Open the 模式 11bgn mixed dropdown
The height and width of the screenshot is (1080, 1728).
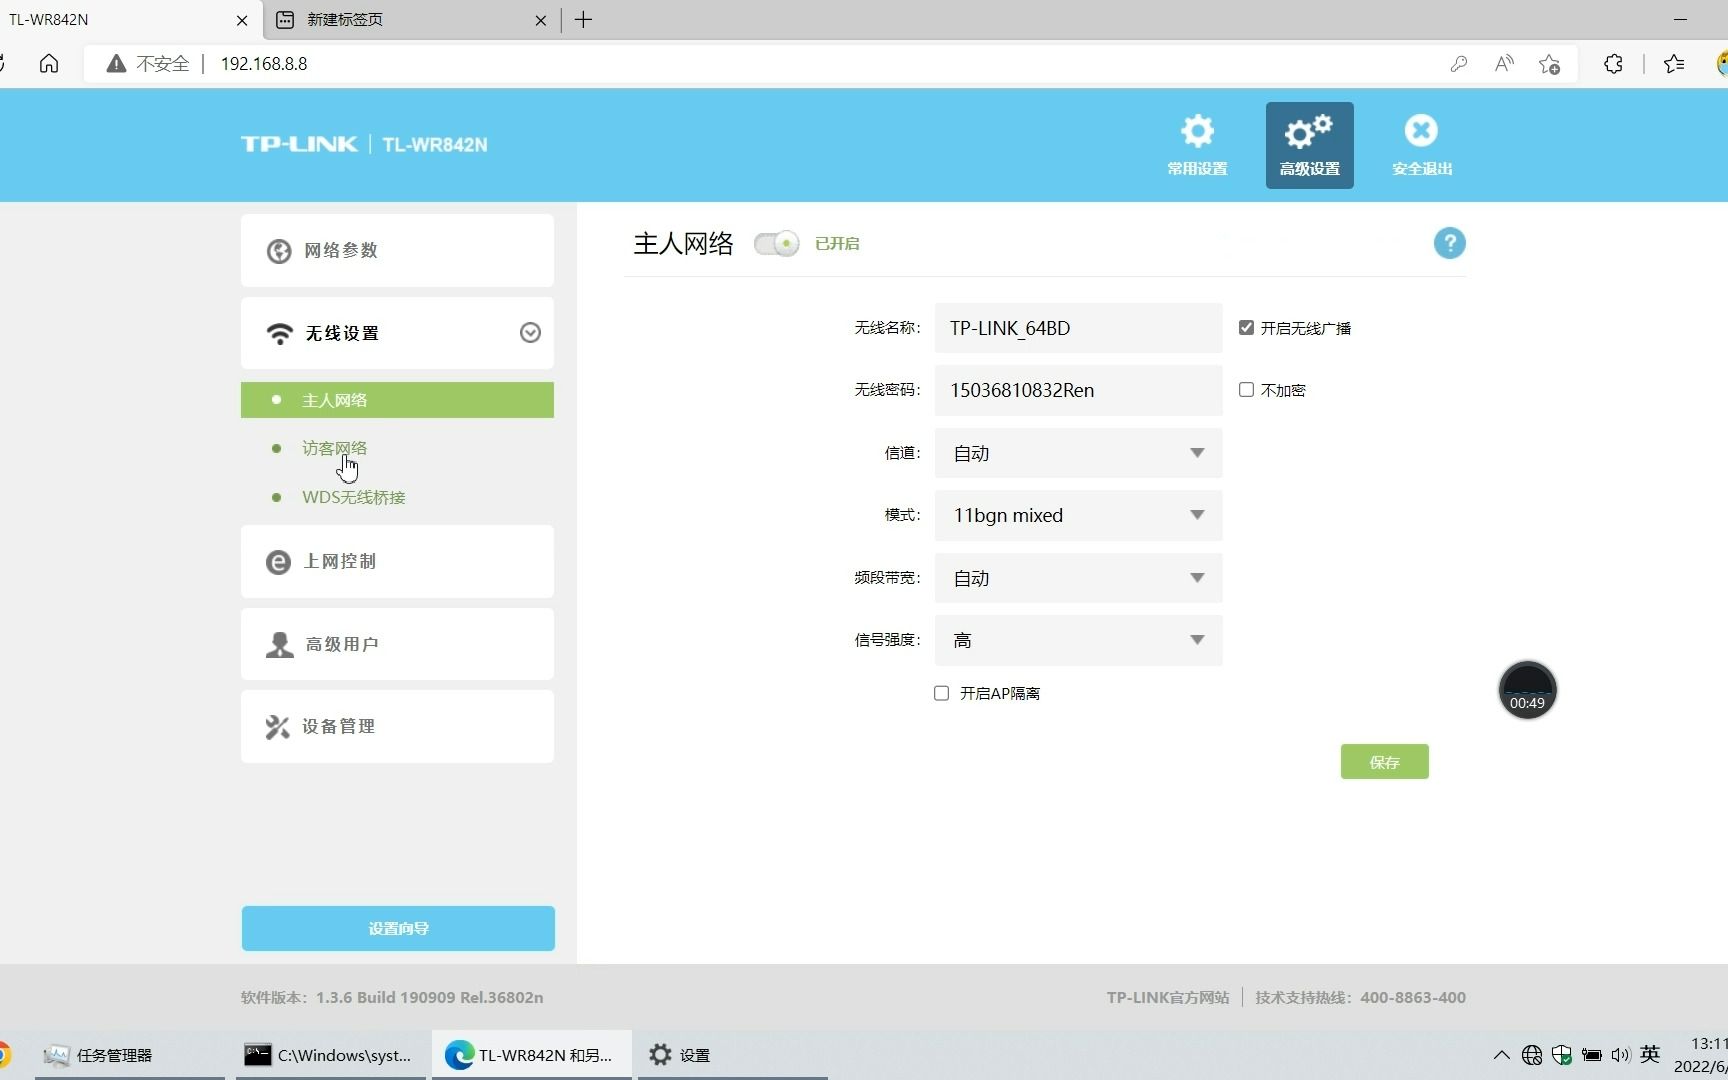click(x=1078, y=515)
